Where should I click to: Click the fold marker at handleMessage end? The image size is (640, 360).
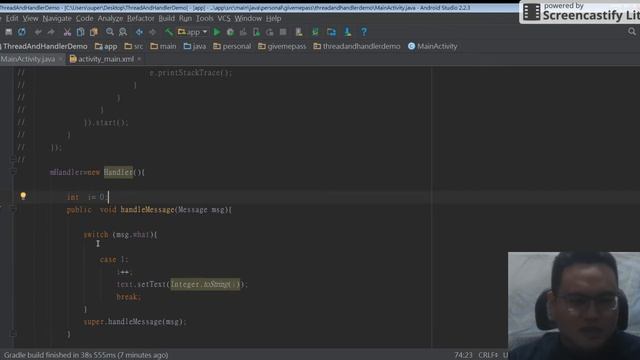[13, 334]
